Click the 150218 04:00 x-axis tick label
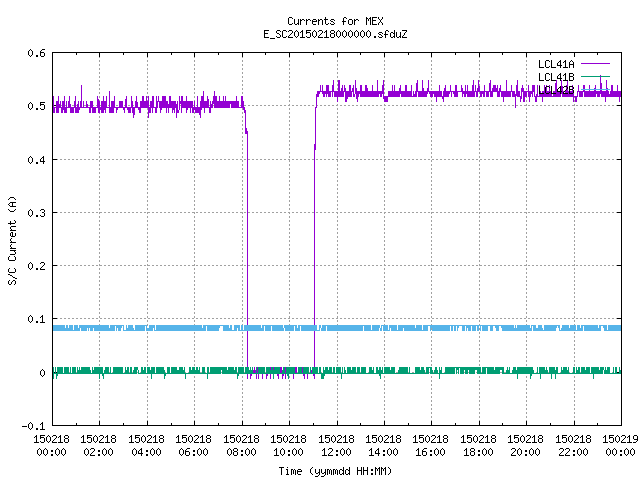Screen dimensions: 640x480 pyautogui.click(x=146, y=445)
